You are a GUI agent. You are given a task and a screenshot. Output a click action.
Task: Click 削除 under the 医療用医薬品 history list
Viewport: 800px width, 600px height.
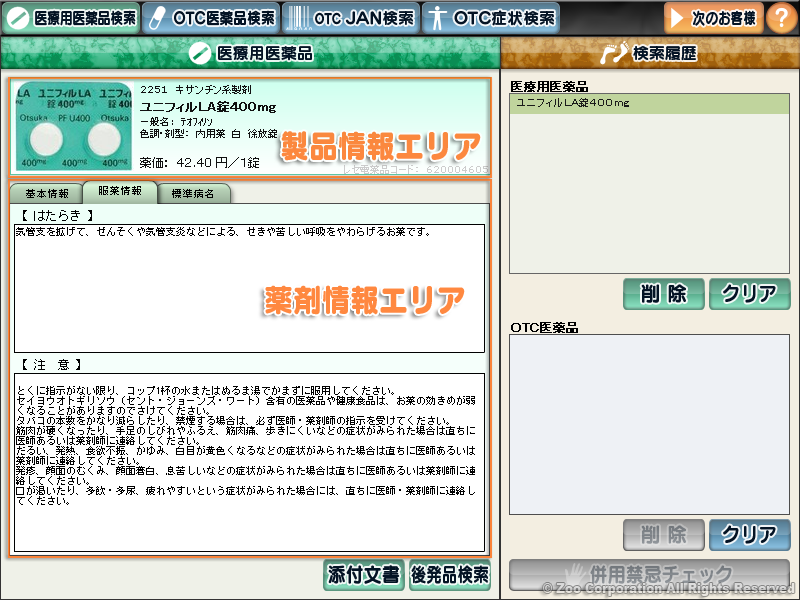(663, 294)
